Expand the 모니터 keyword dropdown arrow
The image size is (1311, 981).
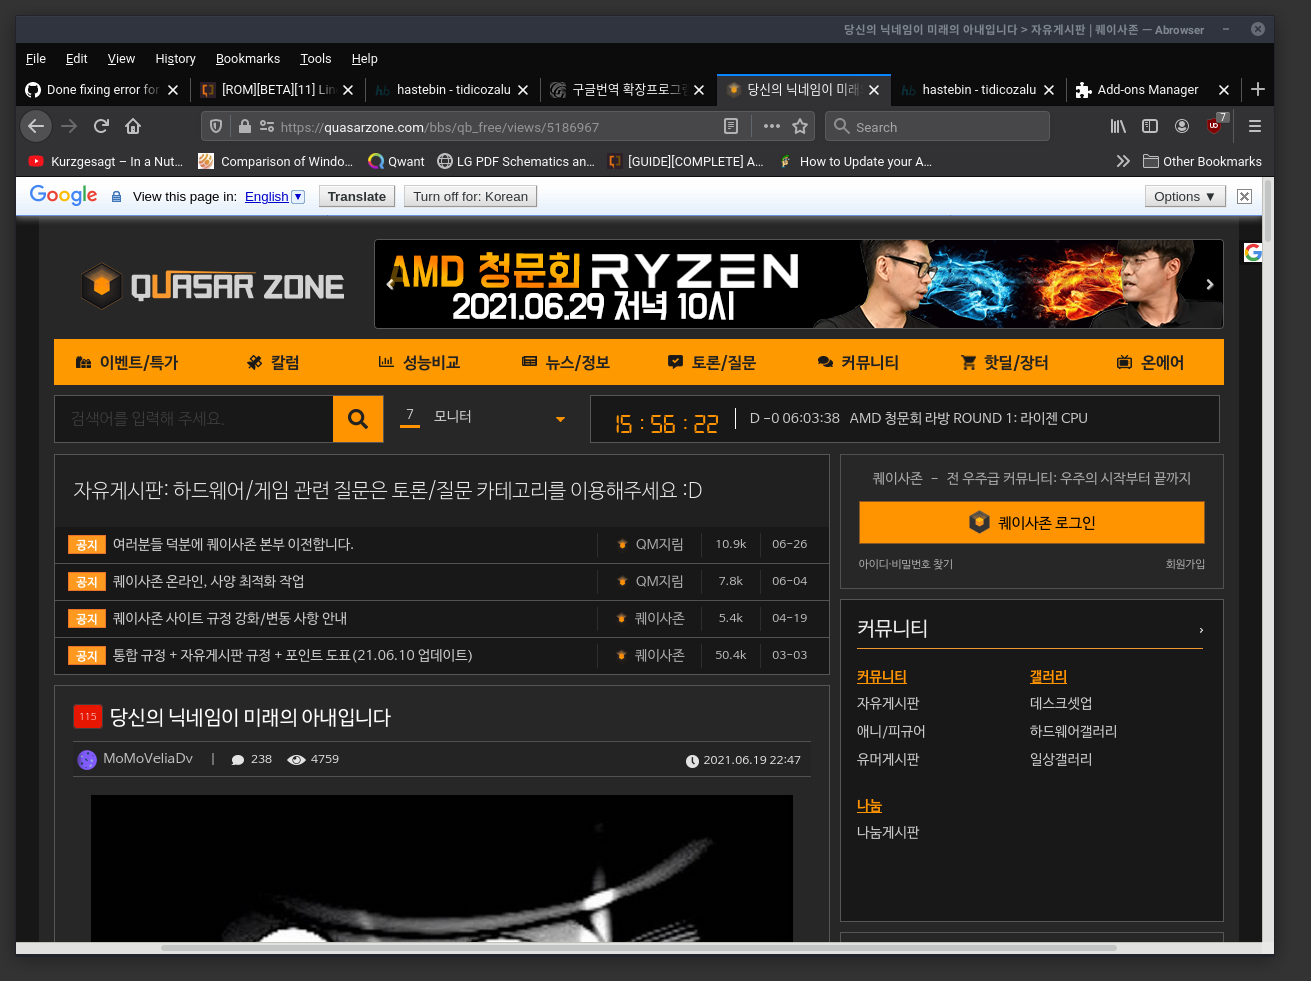pos(560,419)
